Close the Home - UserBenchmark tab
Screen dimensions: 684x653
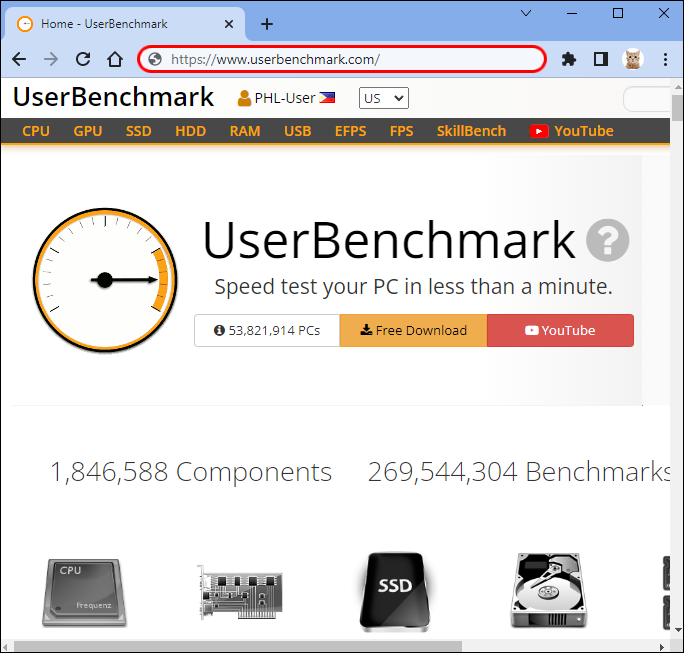pyautogui.click(x=229, y=24)
